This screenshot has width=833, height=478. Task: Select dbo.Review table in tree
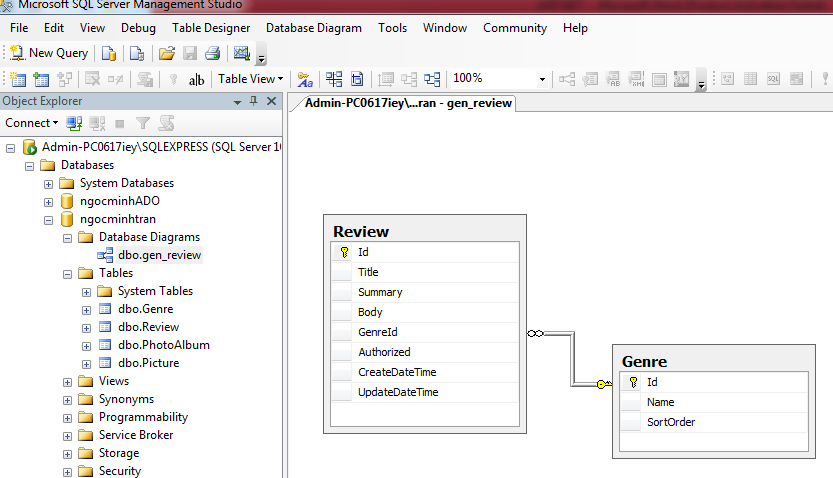148,327
